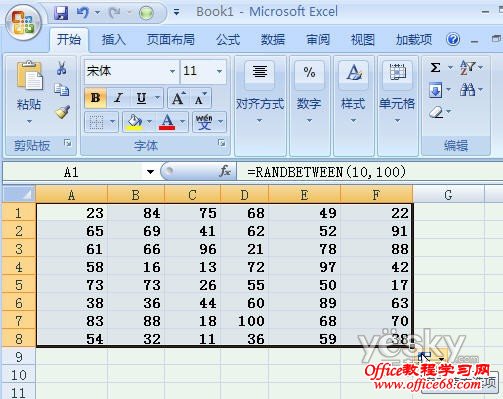Toggle Underline formatting
503x399 pixels.
pos(141,98)
